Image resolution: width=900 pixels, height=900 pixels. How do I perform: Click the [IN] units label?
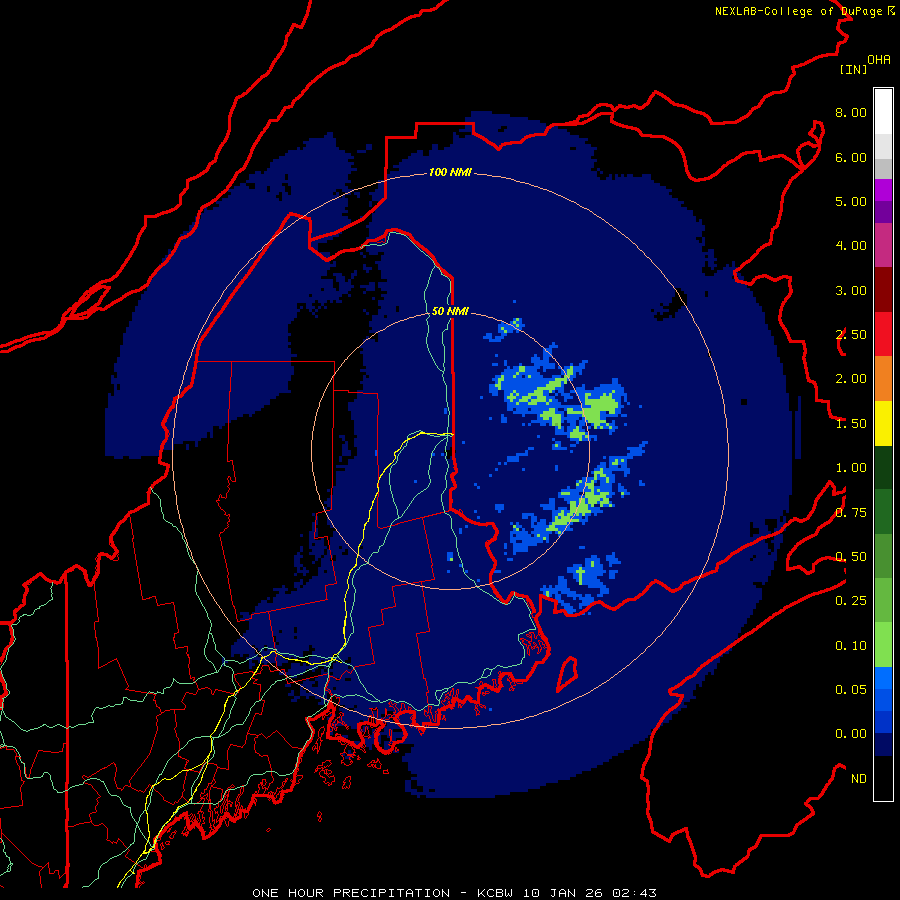tap(854, 69)
